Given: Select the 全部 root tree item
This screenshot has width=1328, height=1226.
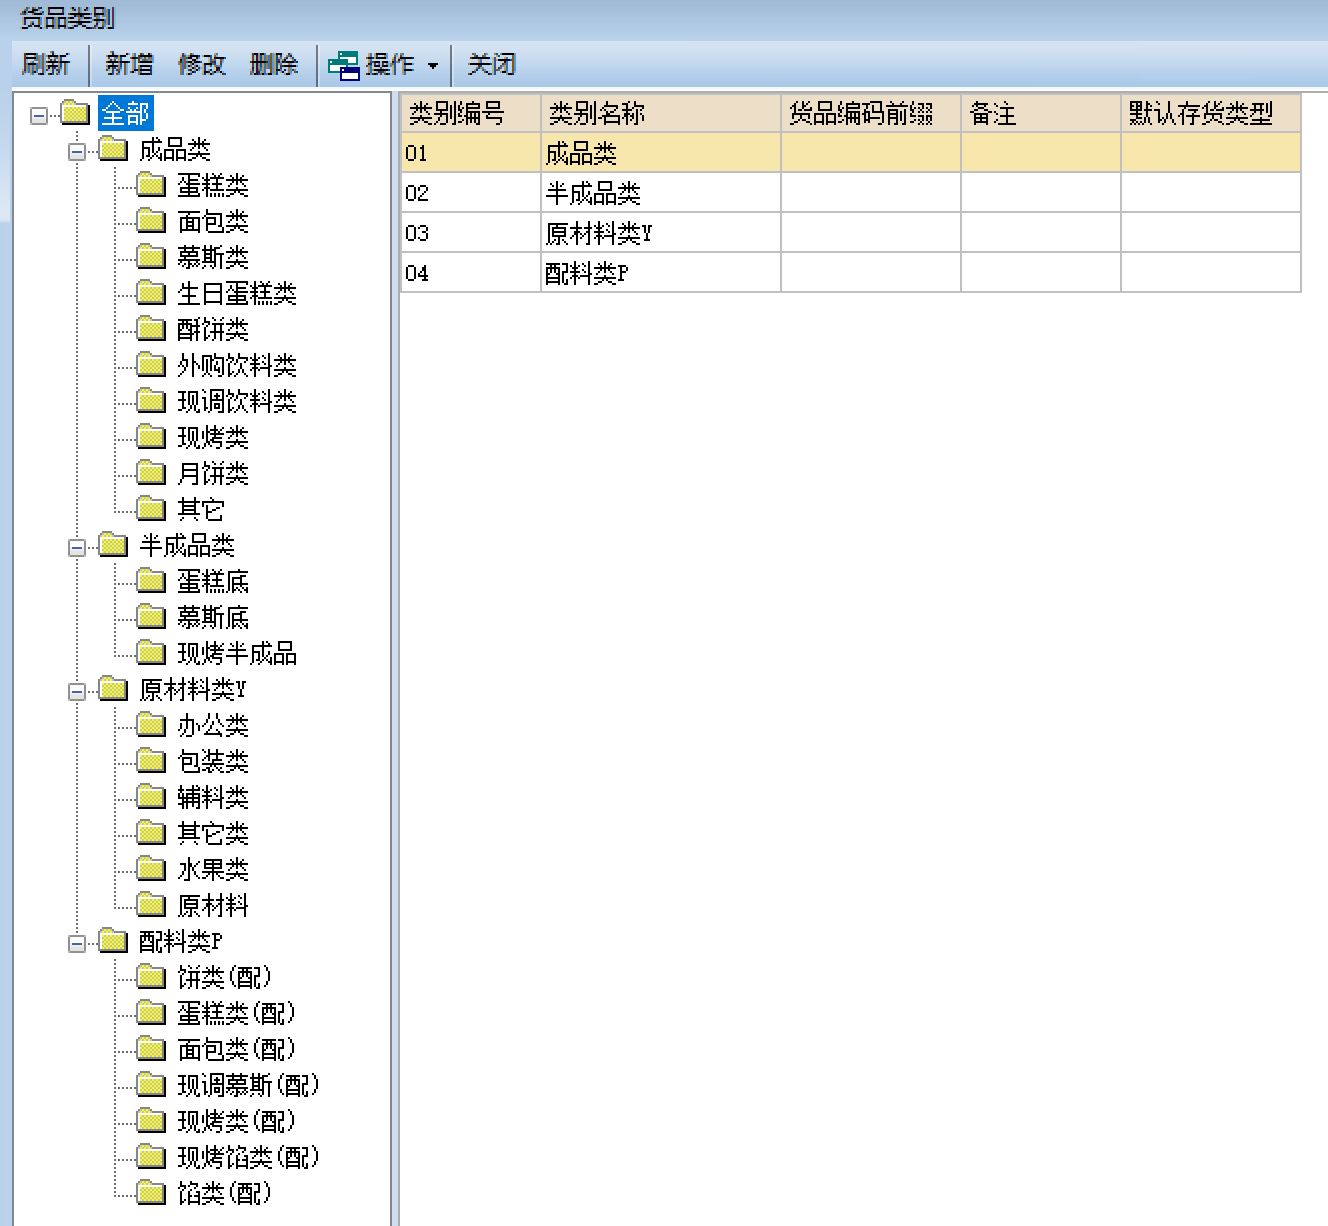Looking at the screenshot, I should (x=125, y=114).
